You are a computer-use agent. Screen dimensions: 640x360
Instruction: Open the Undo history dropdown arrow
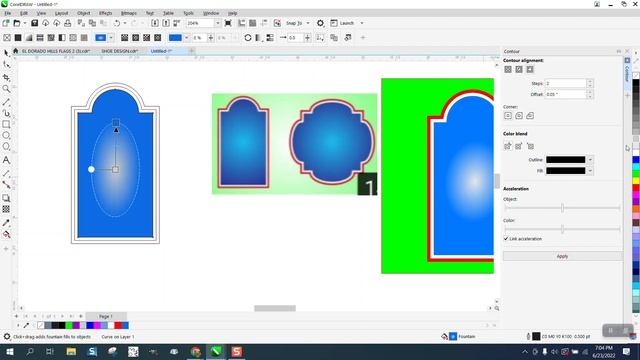tap(125, 23)
